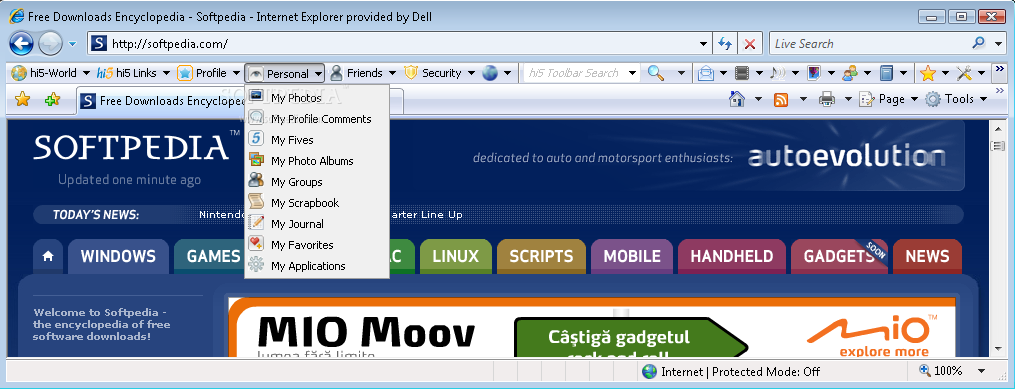The image size is (1015, 389).
Task: Click the film strip video icon
Action: [x=742, y=73]
